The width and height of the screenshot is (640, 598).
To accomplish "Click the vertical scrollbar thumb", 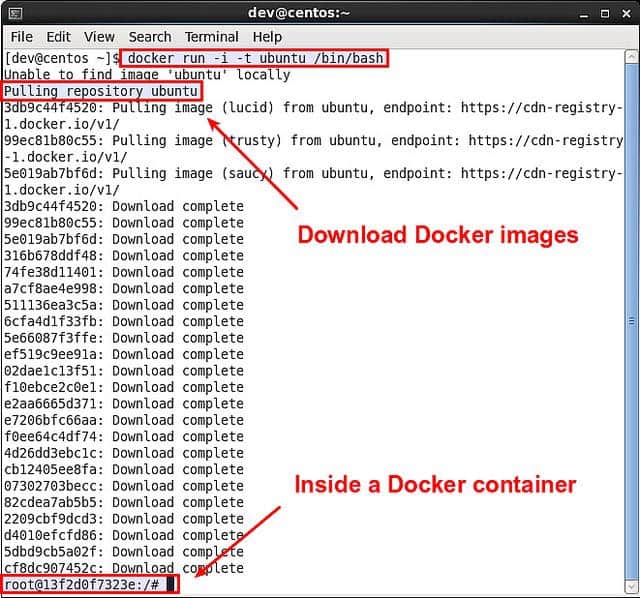I will (x=631, y=320).
